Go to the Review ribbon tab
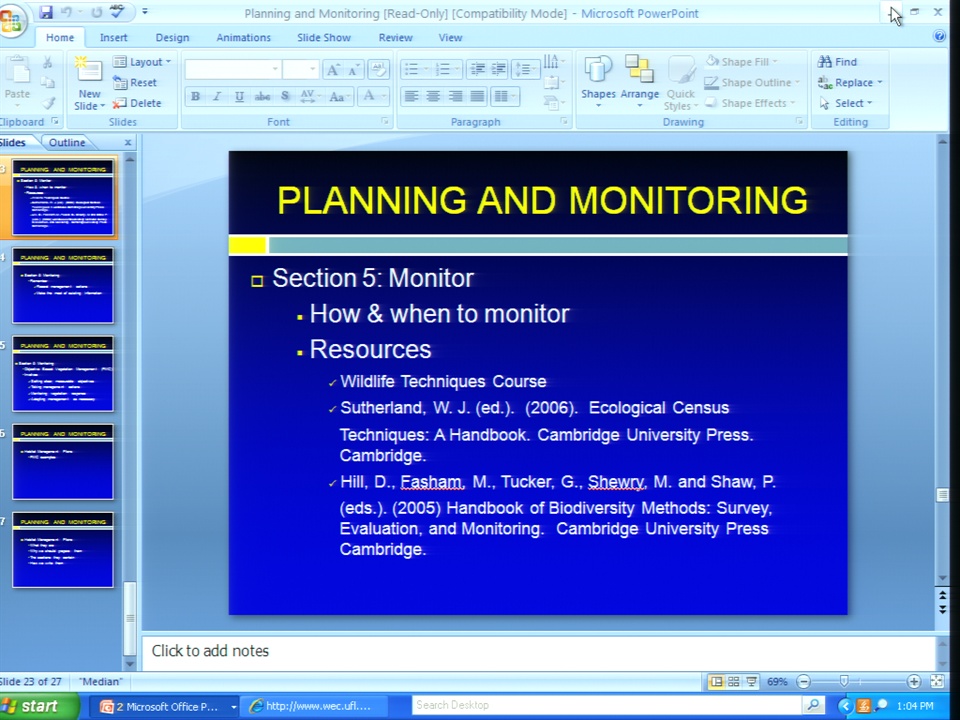 [396, 37]
